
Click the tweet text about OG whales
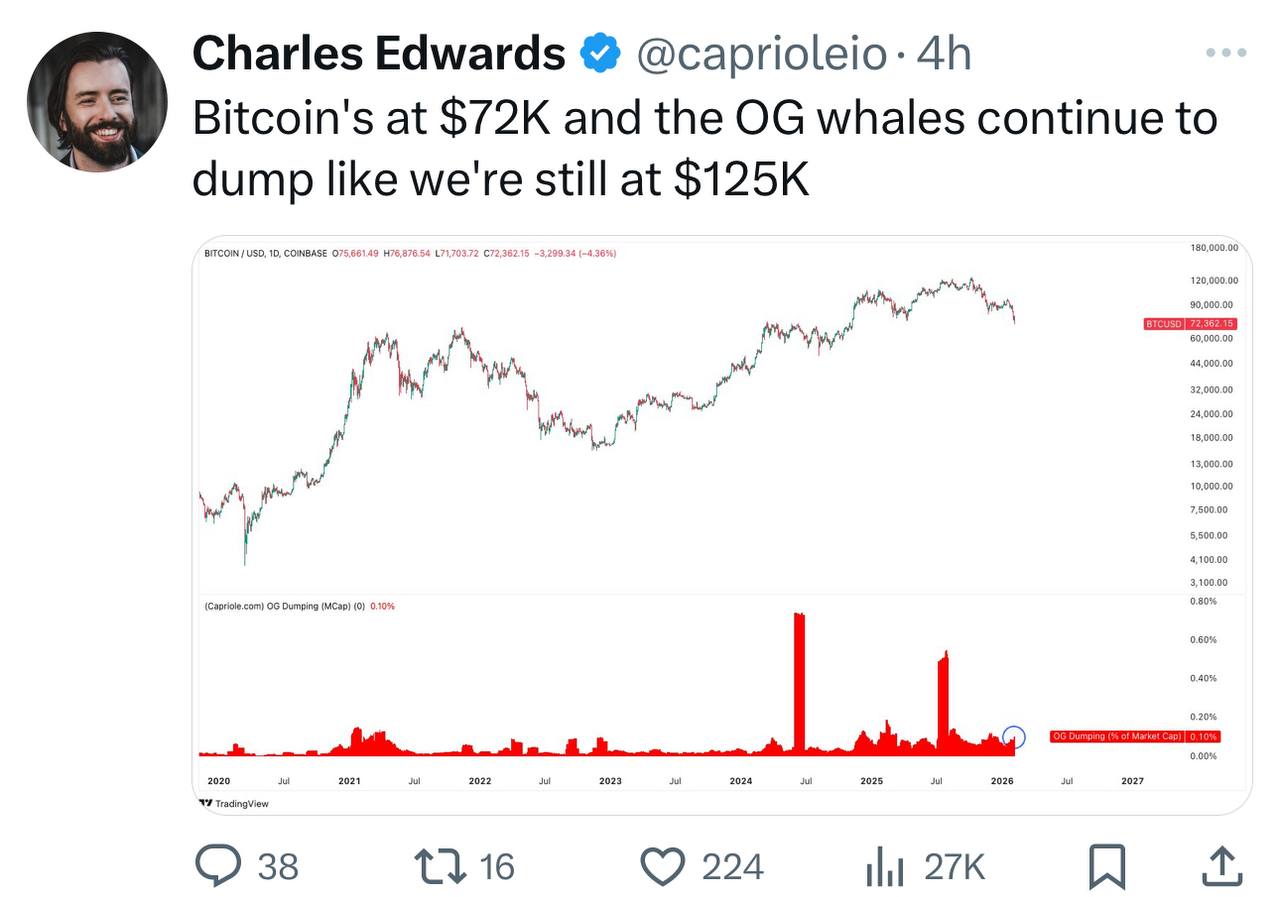[x=704, y=148]
